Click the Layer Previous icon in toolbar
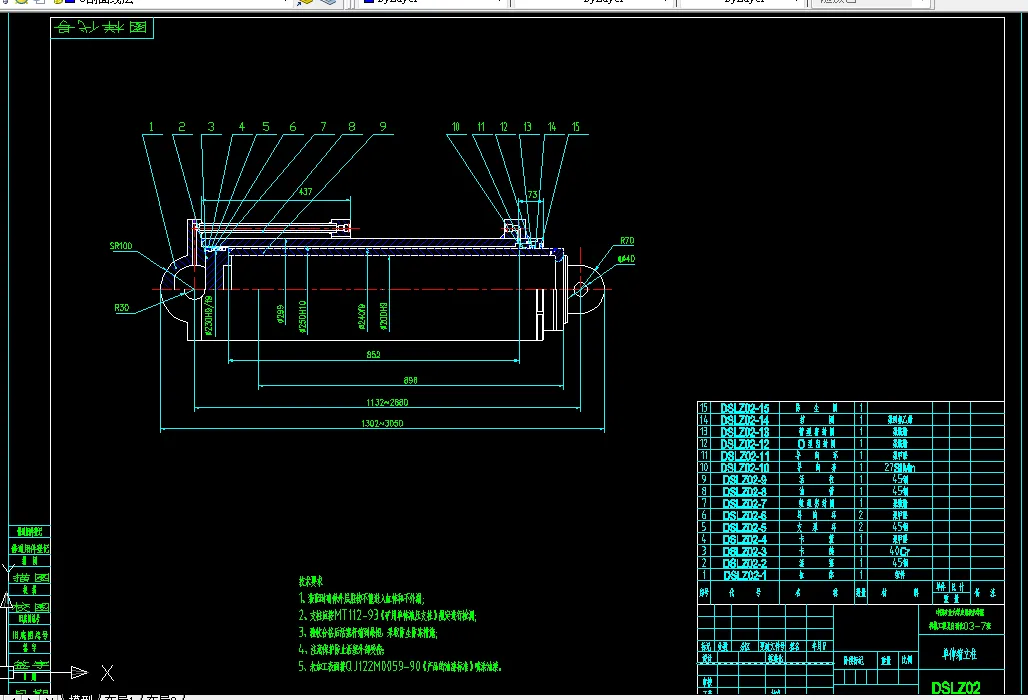The image size is (1028, 700). 327,2
